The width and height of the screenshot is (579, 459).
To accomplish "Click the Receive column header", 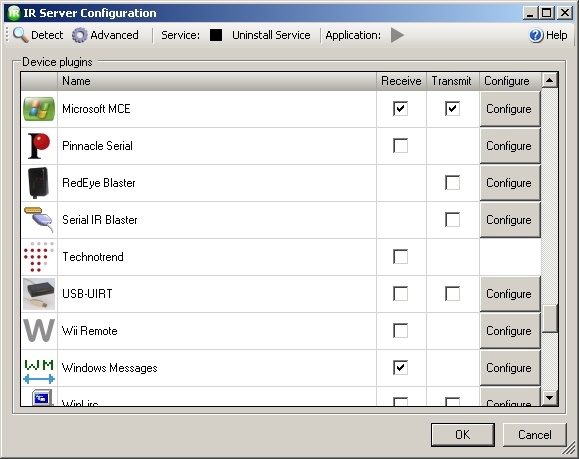I will [x=401, y=81].
